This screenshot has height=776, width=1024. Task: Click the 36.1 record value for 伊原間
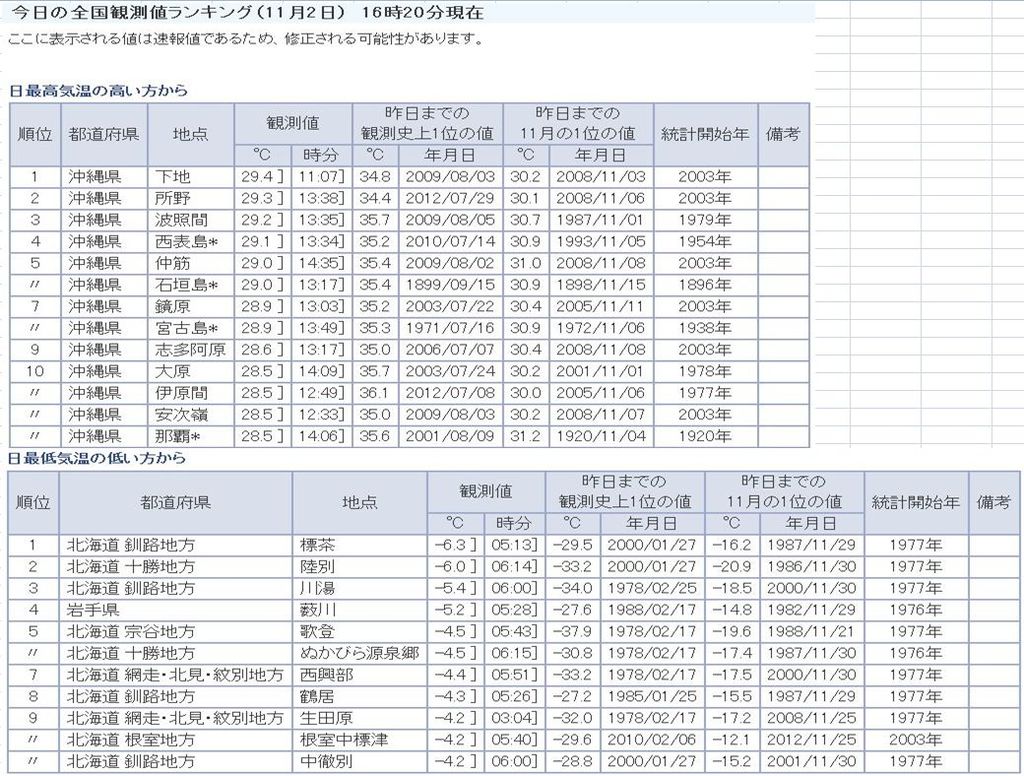[x=374, y=393]
